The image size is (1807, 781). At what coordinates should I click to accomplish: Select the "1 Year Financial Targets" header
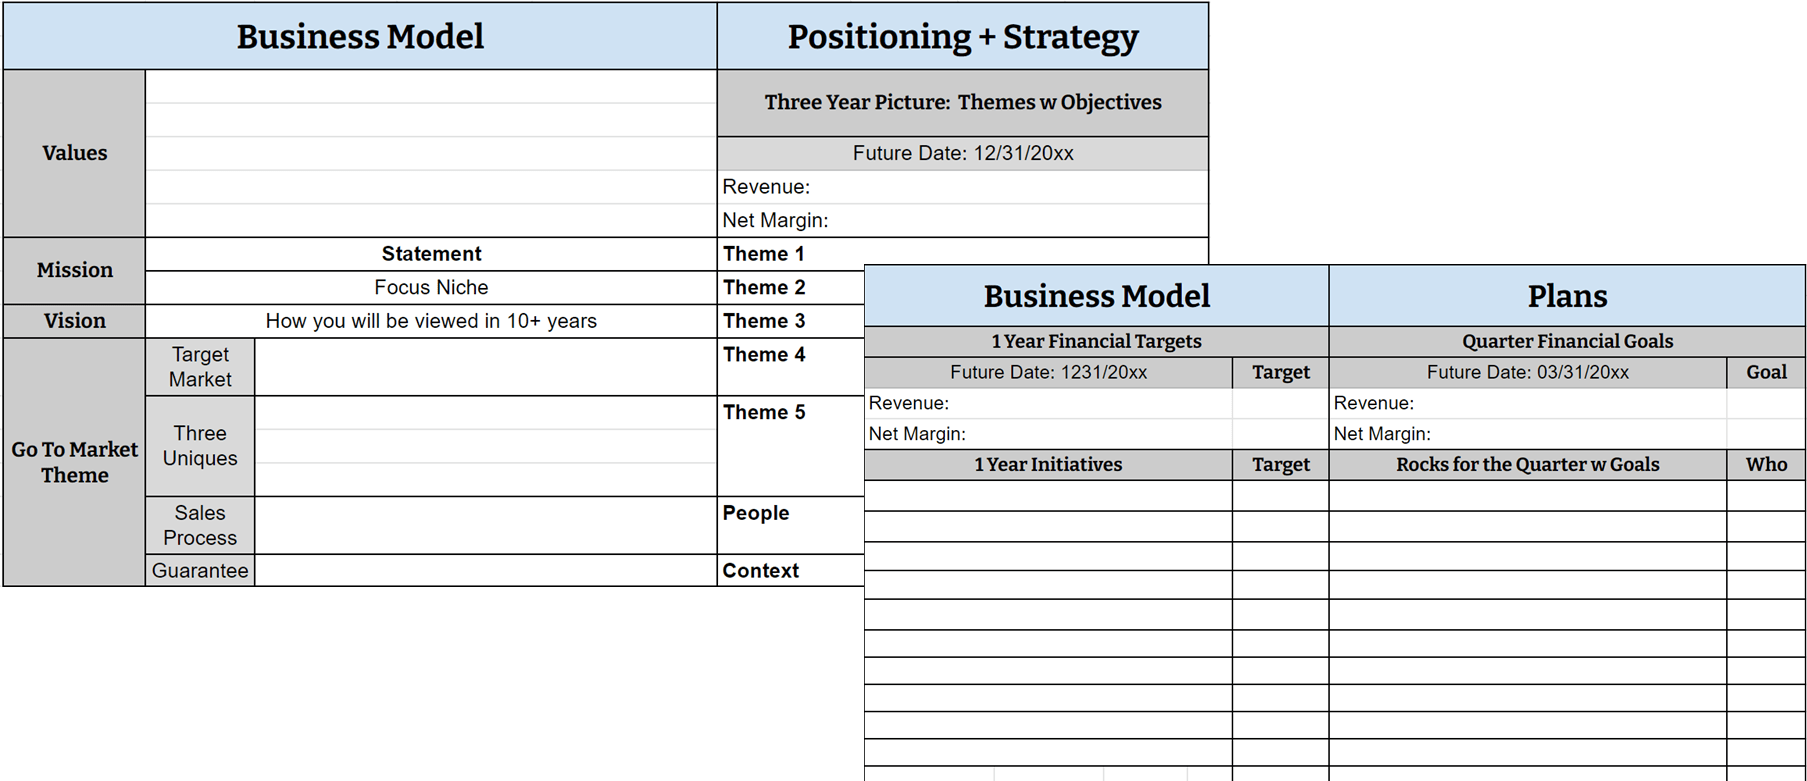click(x=1096, y=341)
